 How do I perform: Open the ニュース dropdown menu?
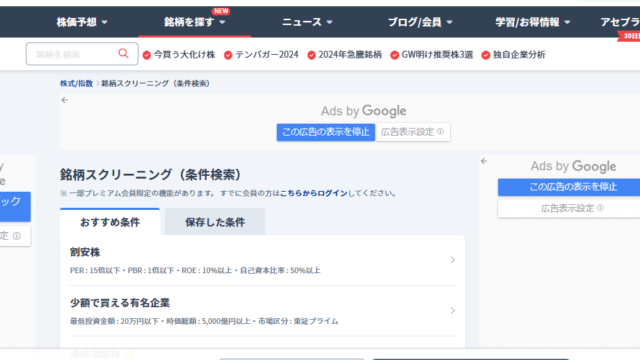307,22
